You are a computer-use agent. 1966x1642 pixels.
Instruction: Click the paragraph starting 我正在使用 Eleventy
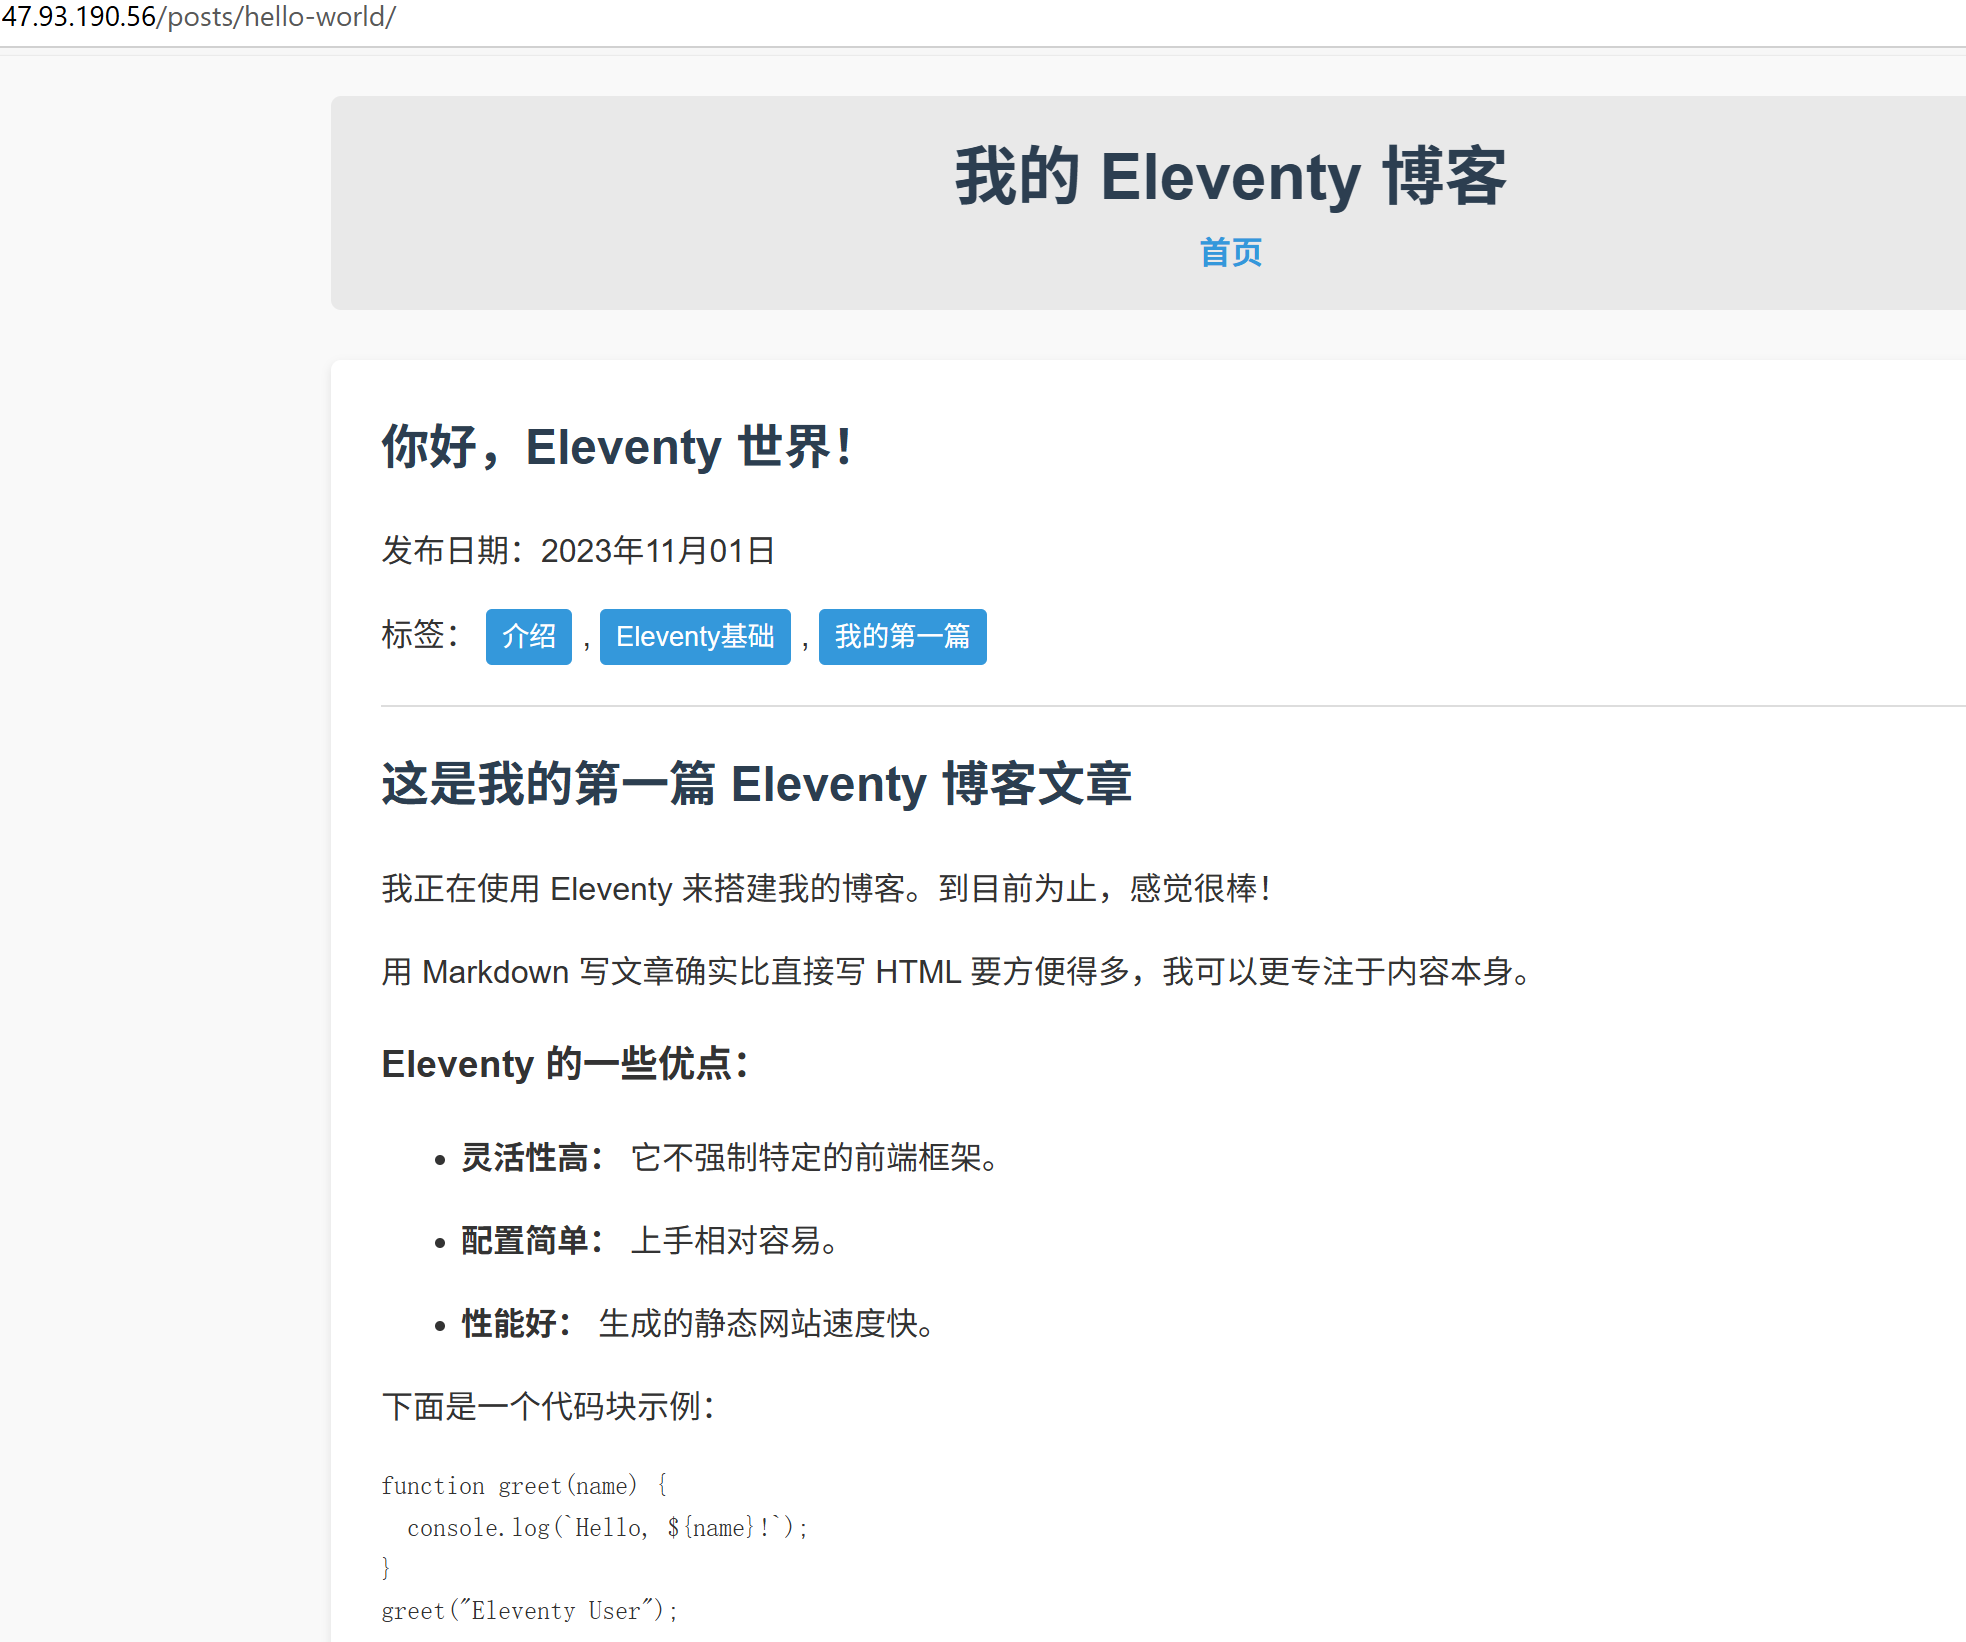pyautogui.click(x=826, y=888)
